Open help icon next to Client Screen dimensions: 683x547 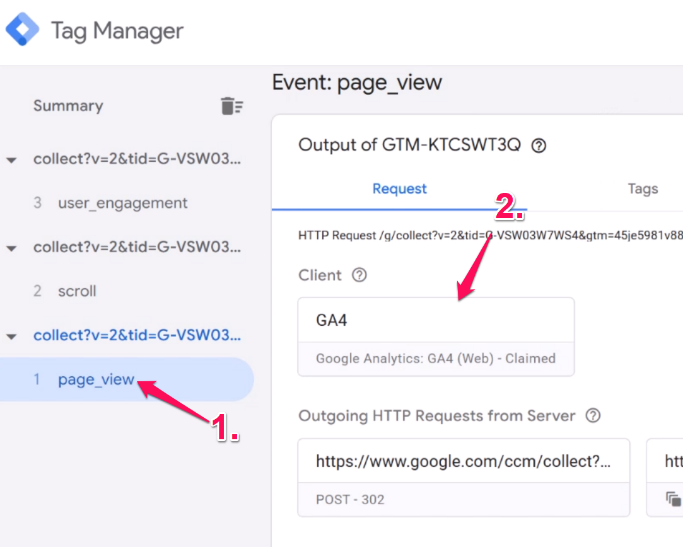(359, 275)
